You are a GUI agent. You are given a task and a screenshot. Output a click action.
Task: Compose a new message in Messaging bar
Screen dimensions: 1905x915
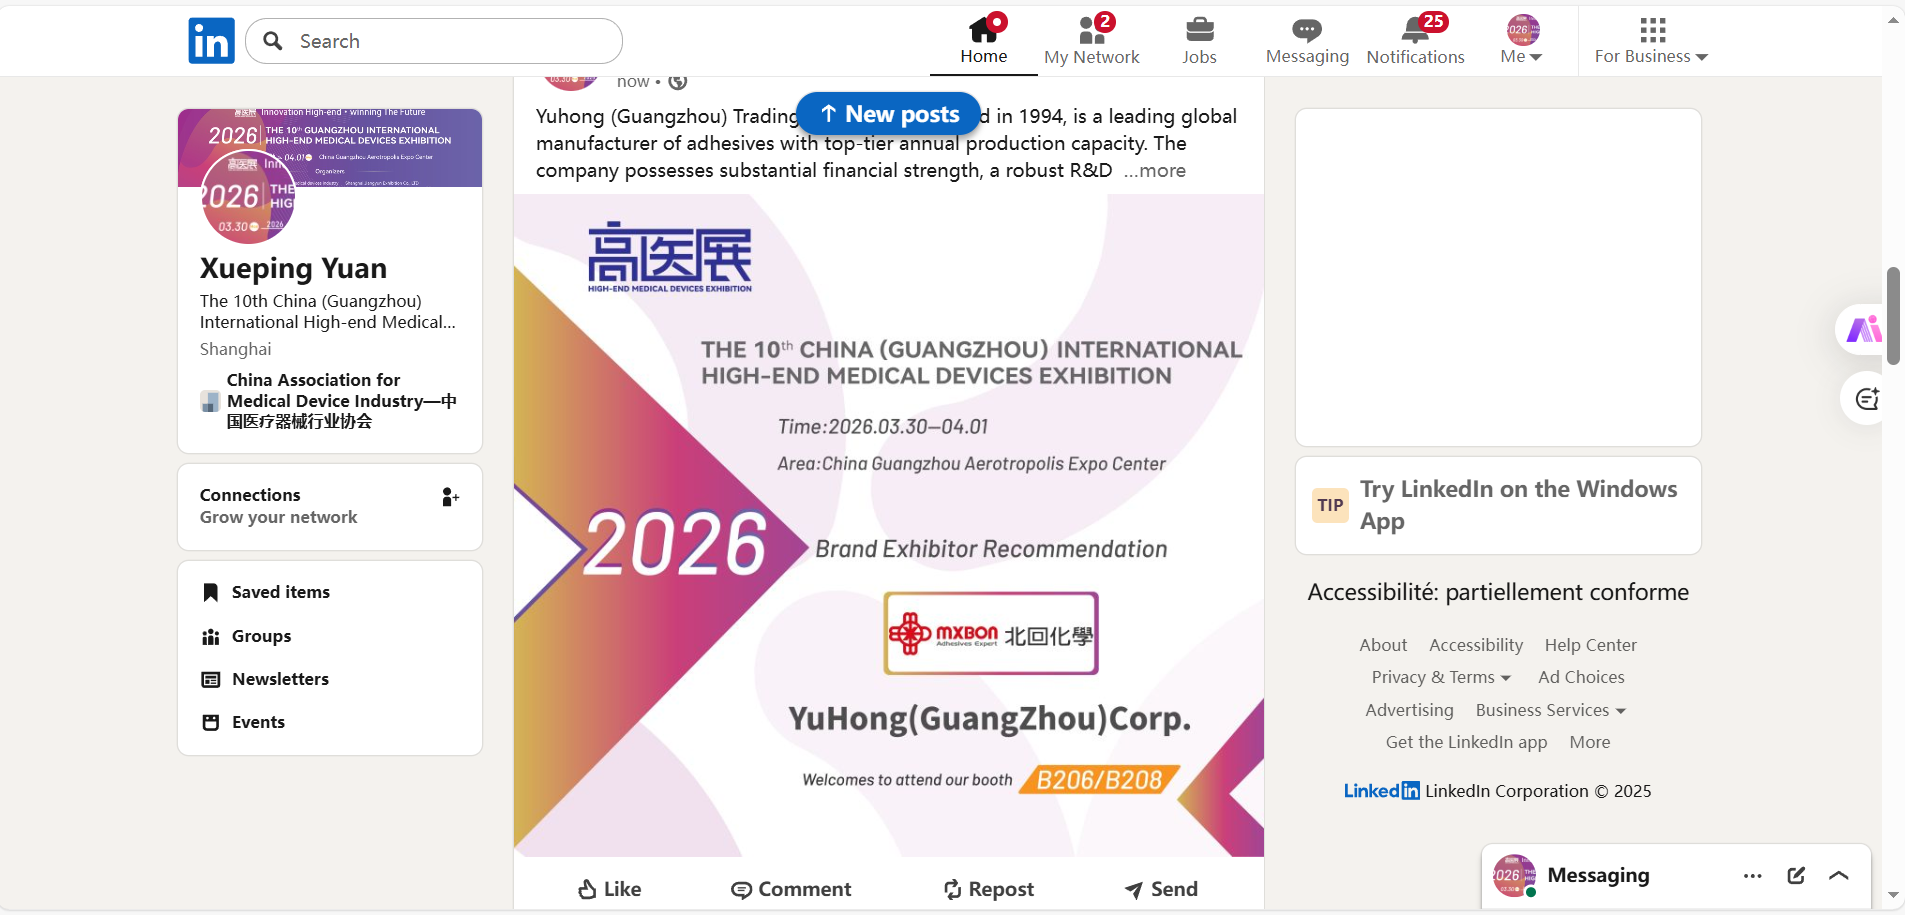[1796, 876]
